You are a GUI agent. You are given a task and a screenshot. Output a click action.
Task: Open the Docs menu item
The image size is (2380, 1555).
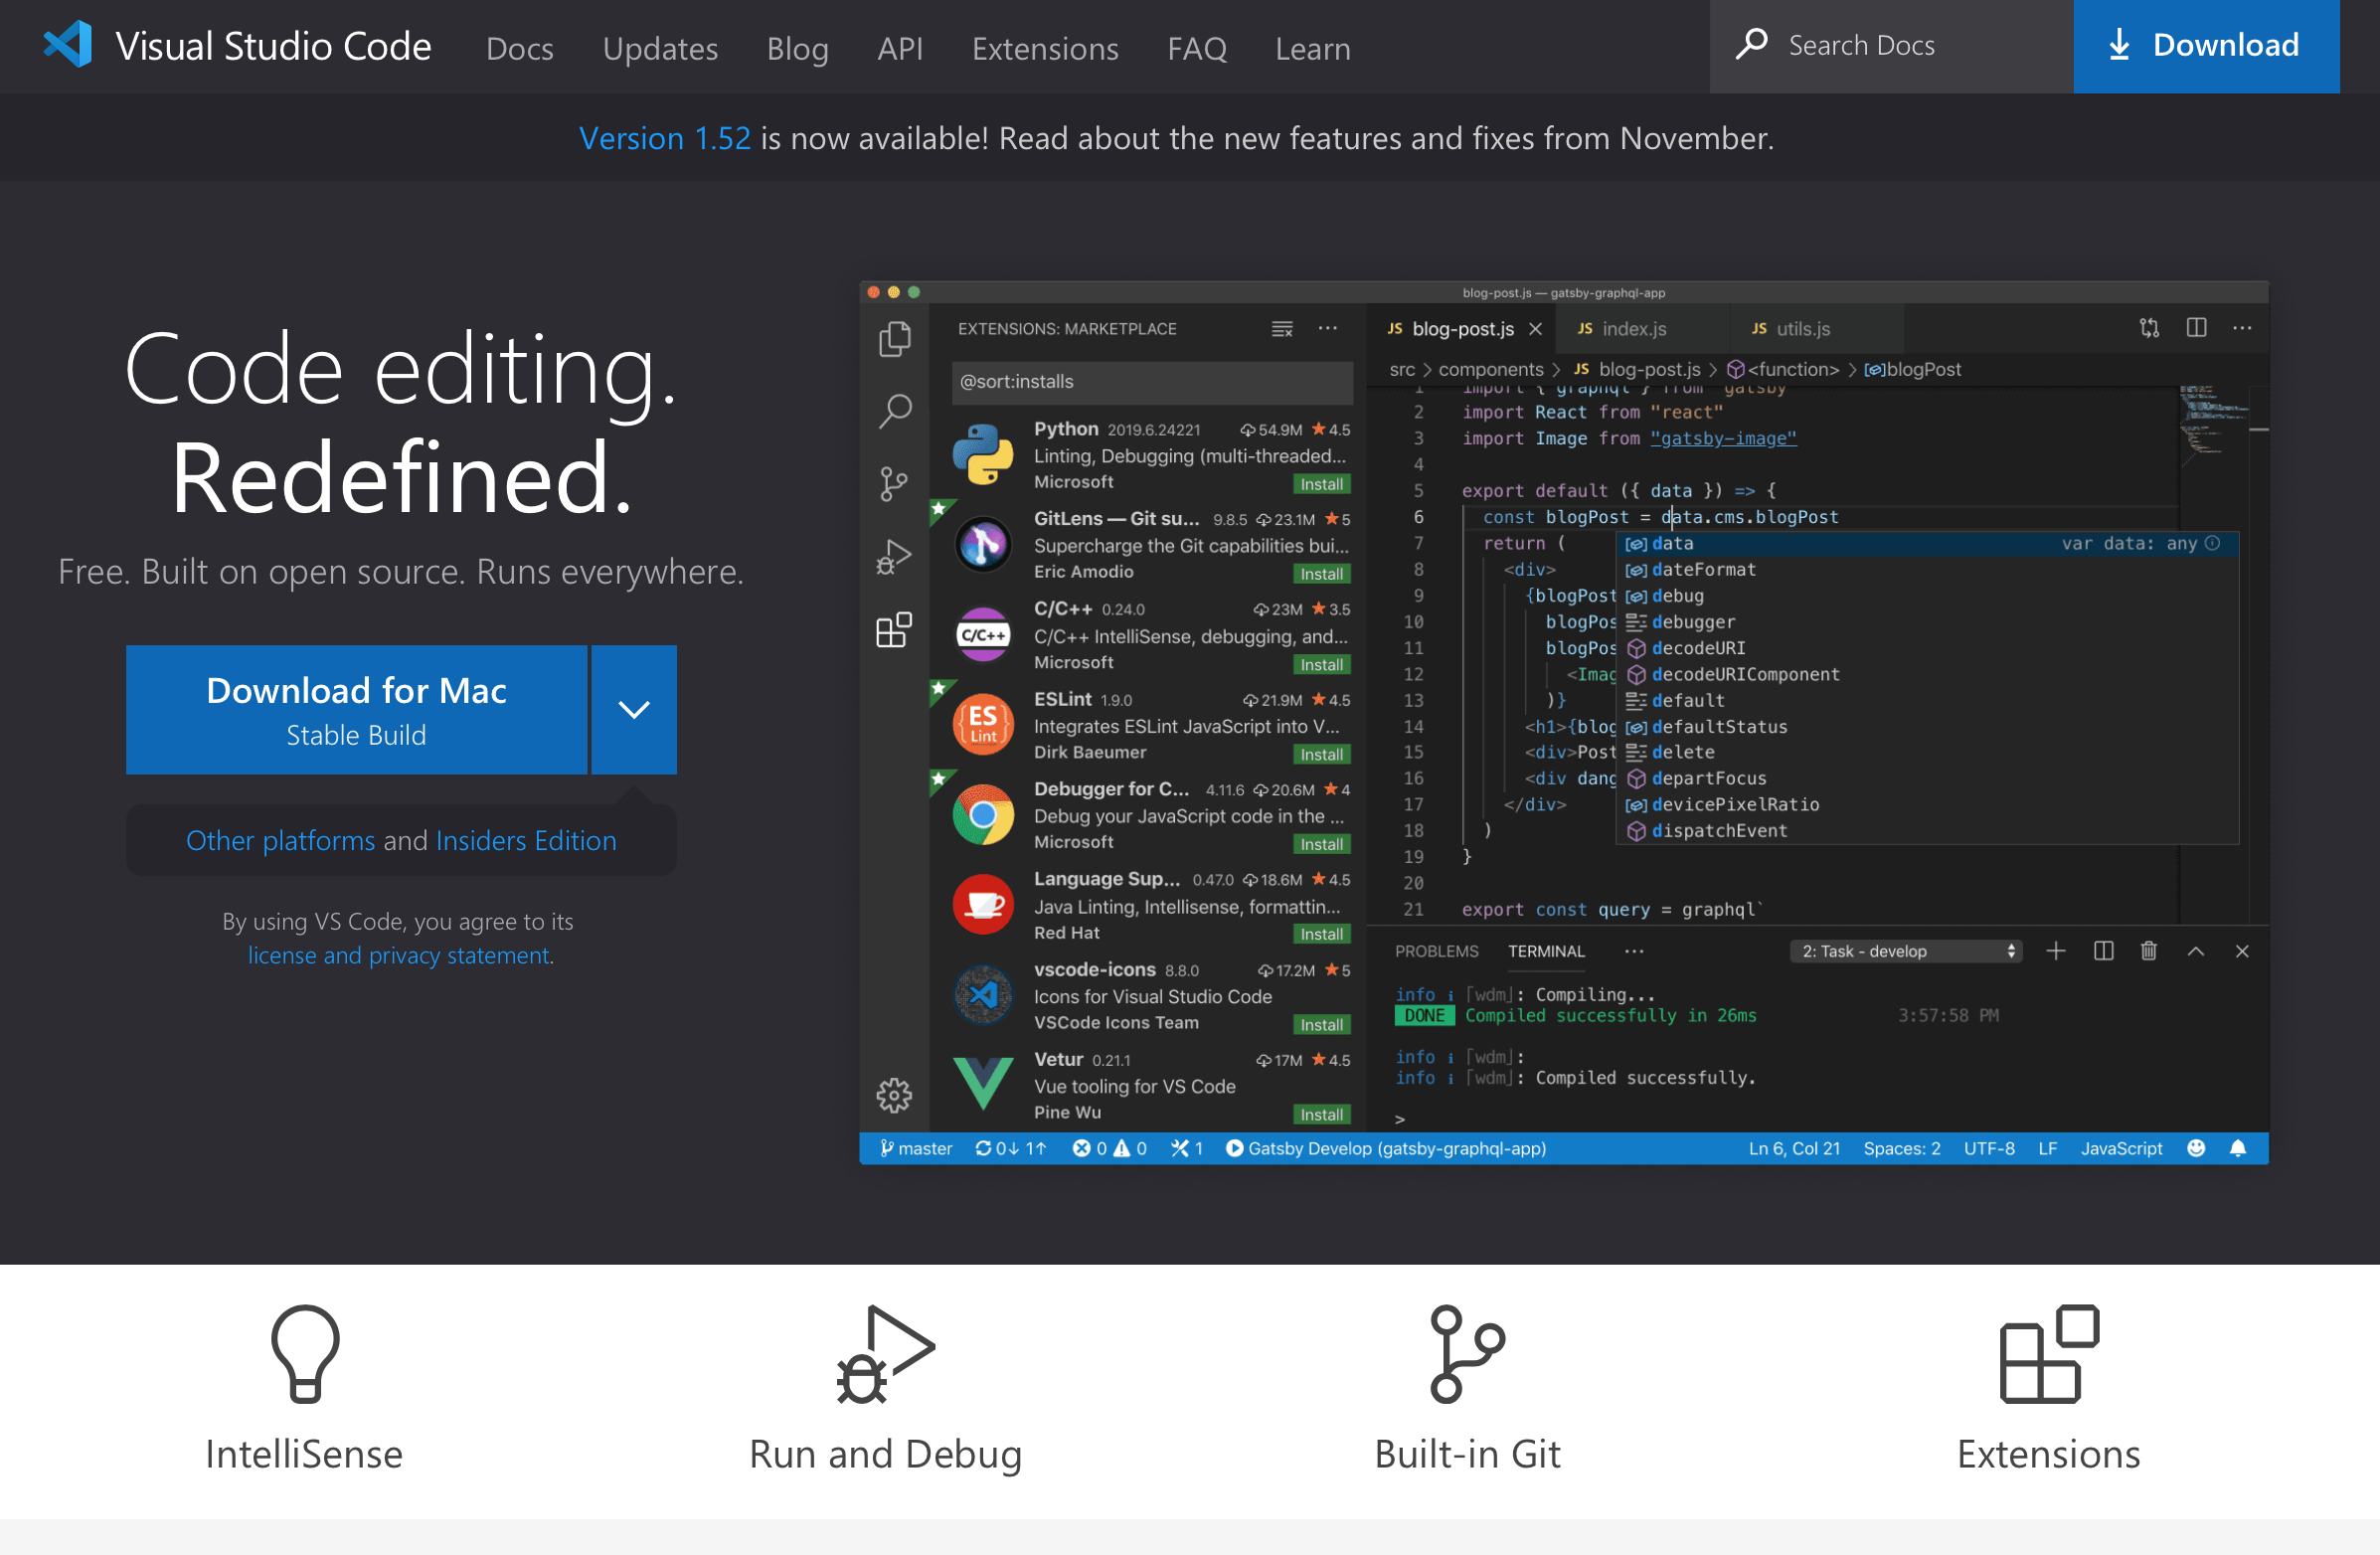(x=519, y=48)
